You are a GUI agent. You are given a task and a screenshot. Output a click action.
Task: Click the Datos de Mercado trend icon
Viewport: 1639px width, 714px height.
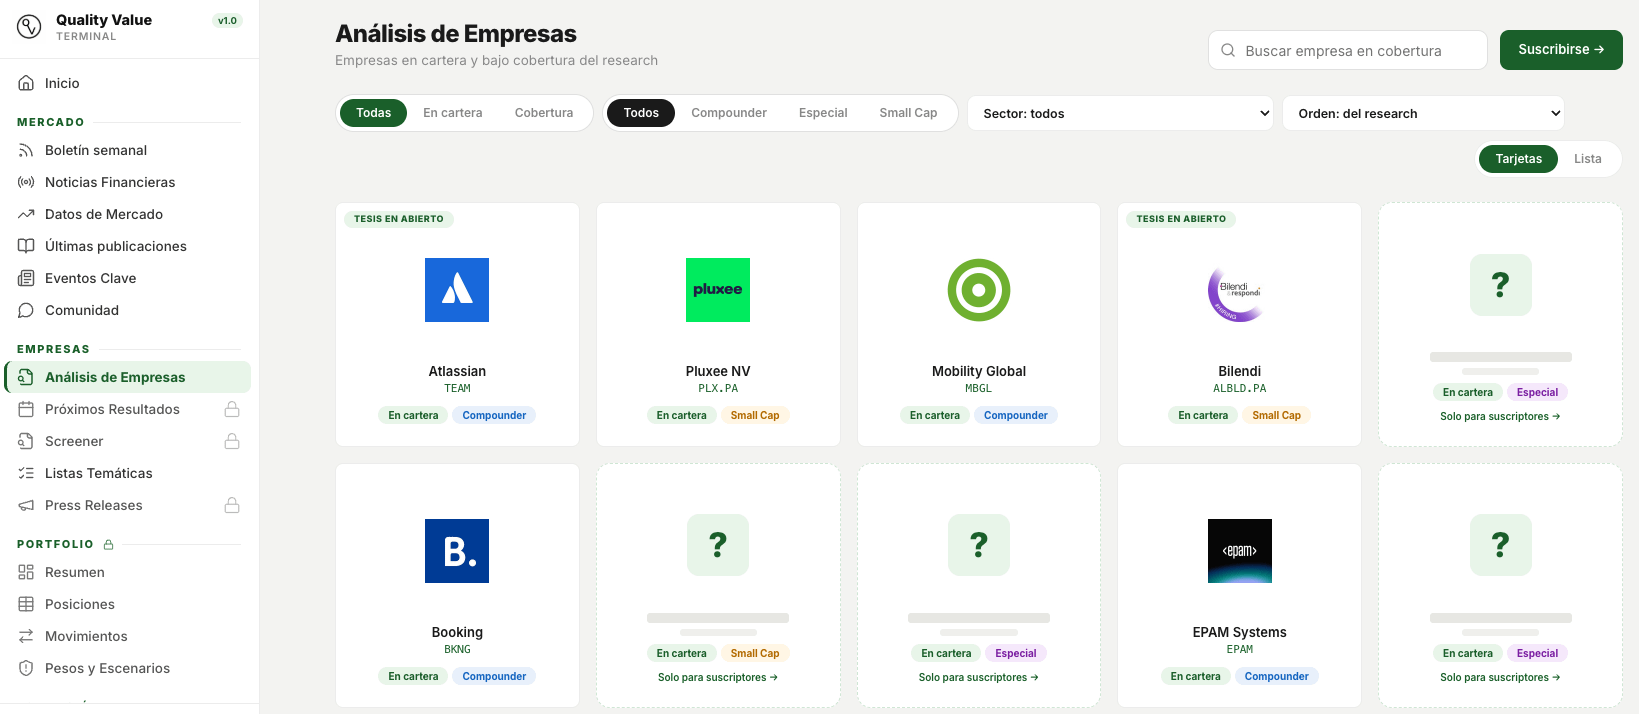(26, 214)
